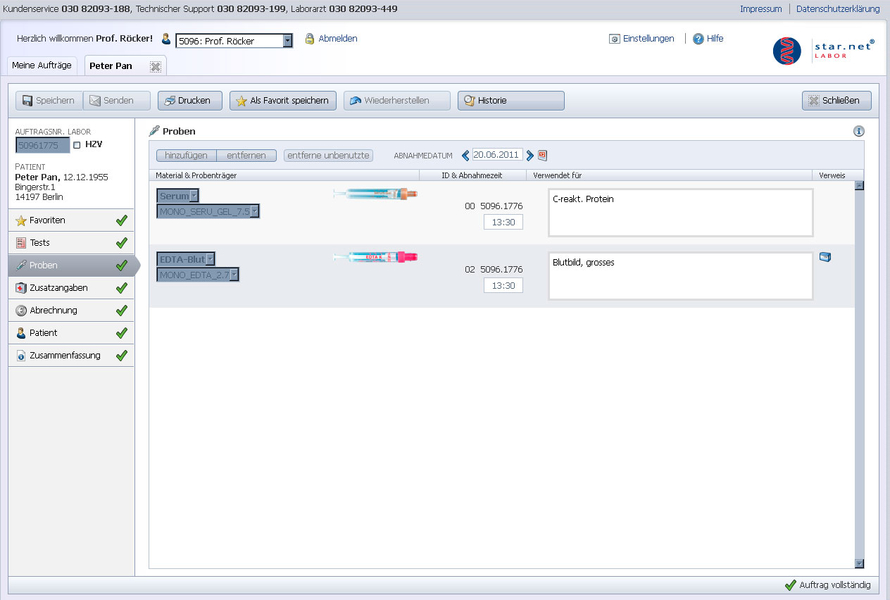Click the previous date arrow for Abnahmedatum

click(x=465, y=155)
